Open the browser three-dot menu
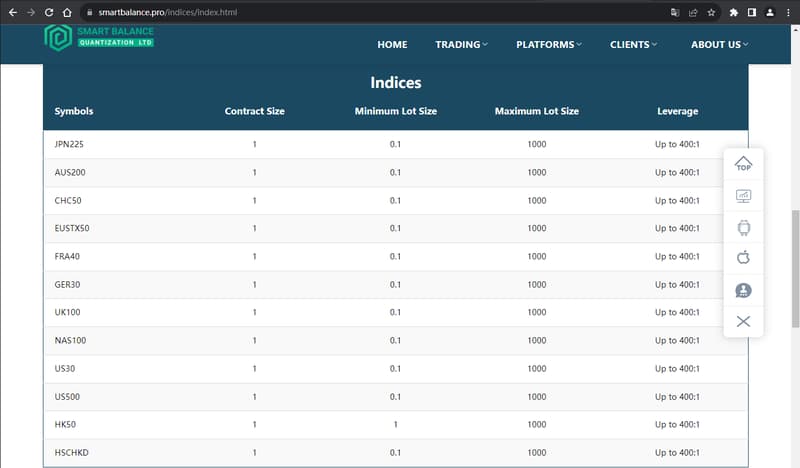 tap(788, 12)
